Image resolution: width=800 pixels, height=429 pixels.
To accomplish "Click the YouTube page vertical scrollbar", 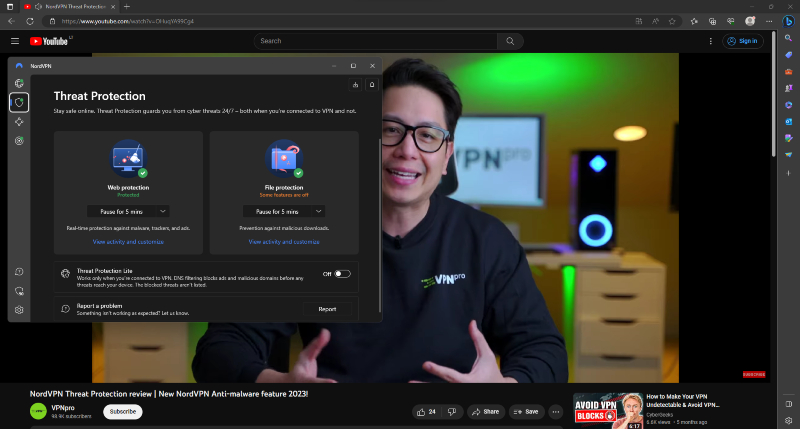I will point(773,94).
